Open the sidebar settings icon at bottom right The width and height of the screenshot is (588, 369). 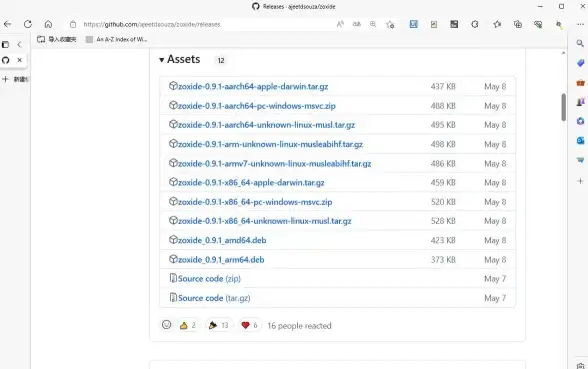point(580,366)
